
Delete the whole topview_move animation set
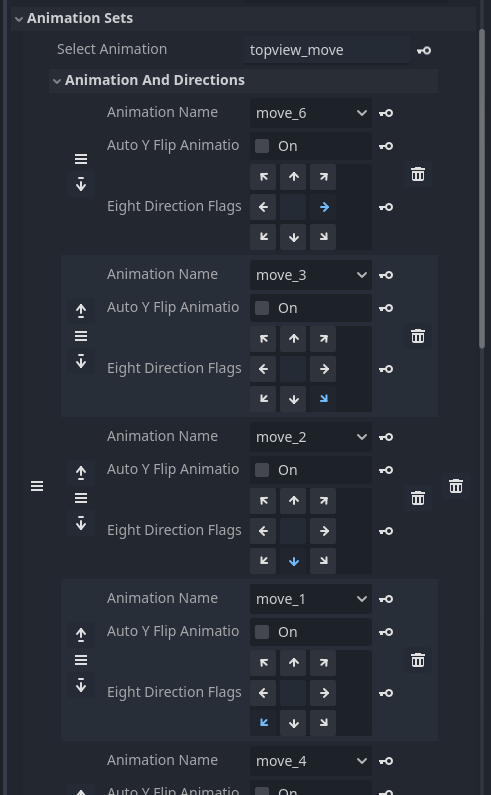point(456,486)
